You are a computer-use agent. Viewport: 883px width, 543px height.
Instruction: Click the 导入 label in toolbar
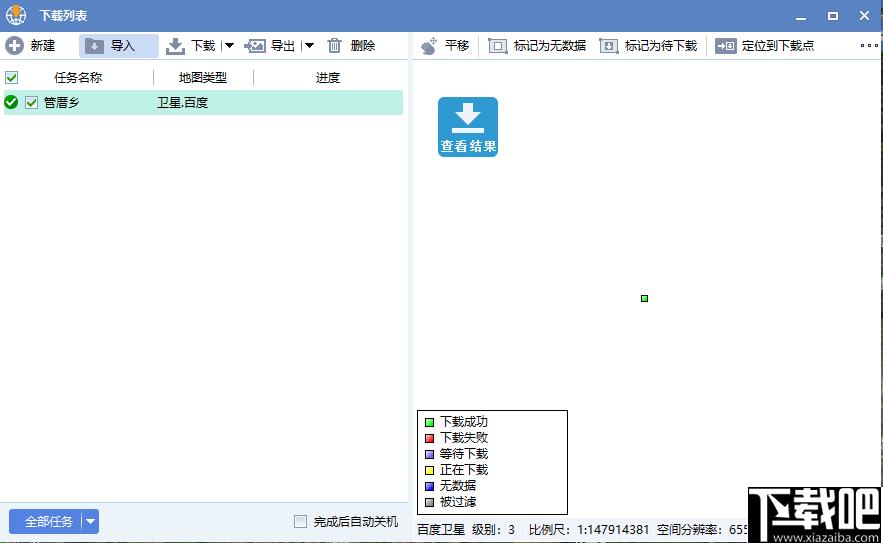123,46
